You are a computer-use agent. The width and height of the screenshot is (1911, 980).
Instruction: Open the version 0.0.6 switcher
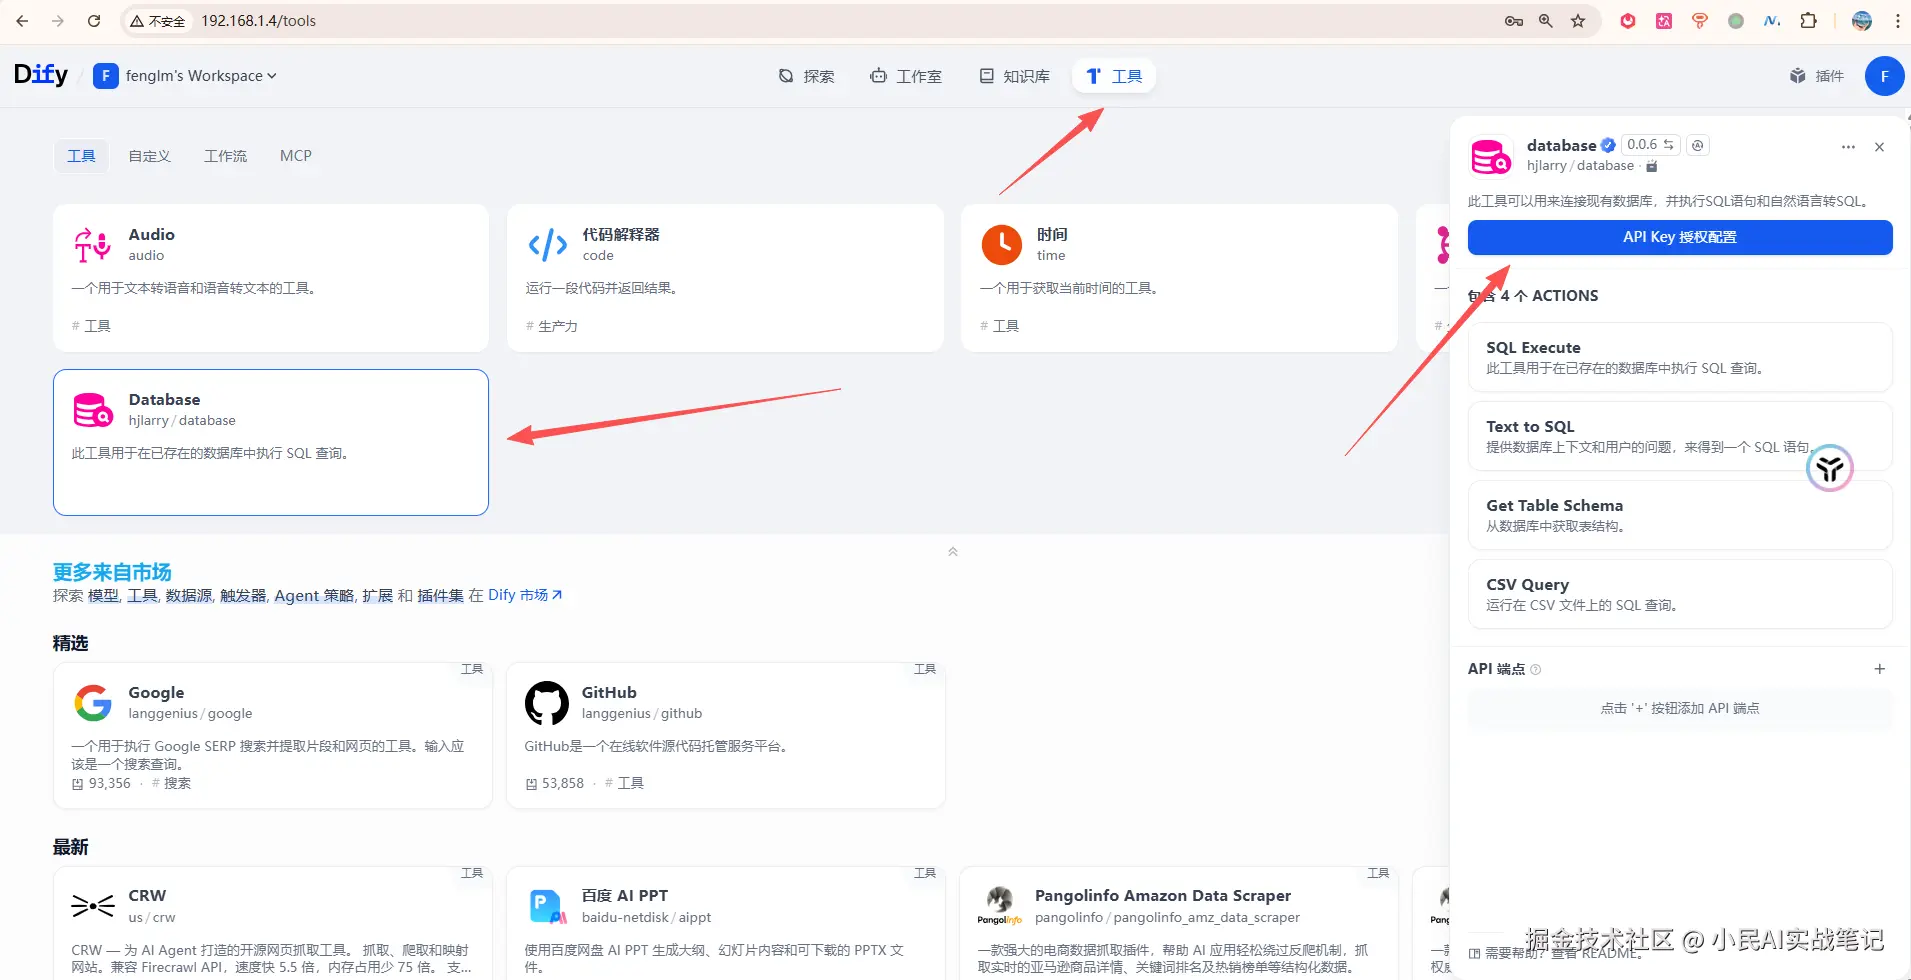coord(1650,145)
